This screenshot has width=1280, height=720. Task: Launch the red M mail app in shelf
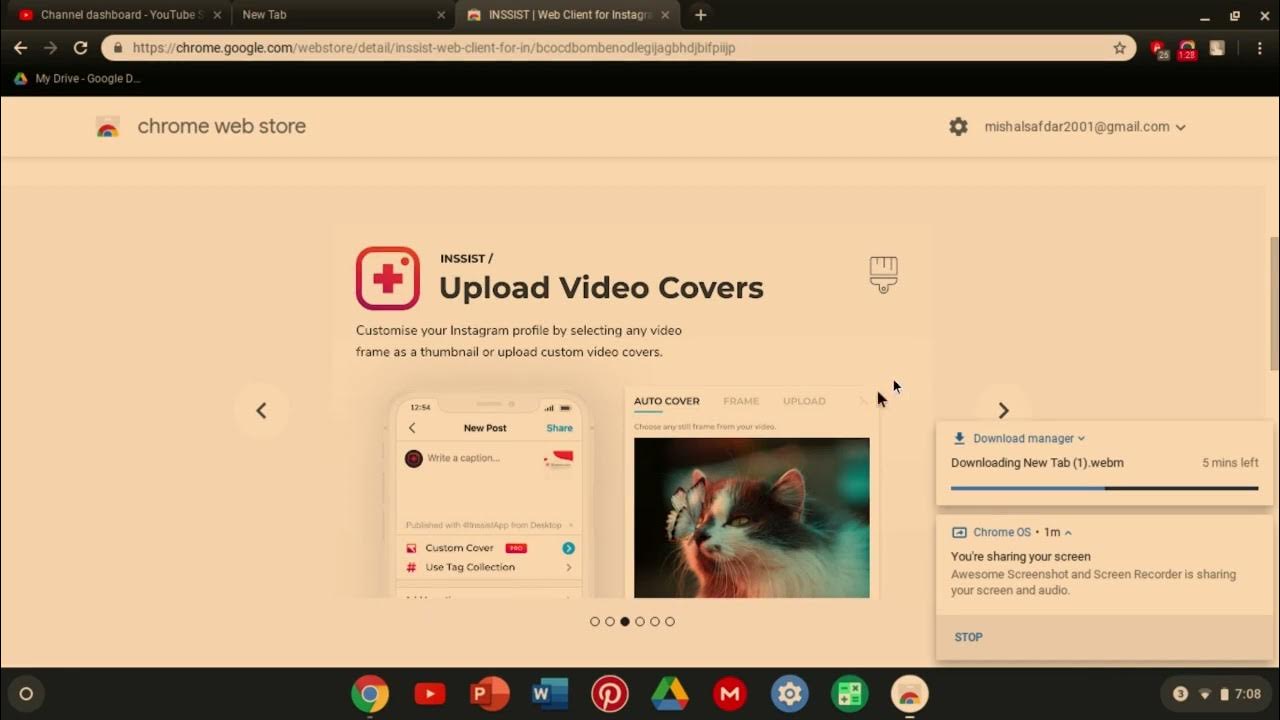730,694
